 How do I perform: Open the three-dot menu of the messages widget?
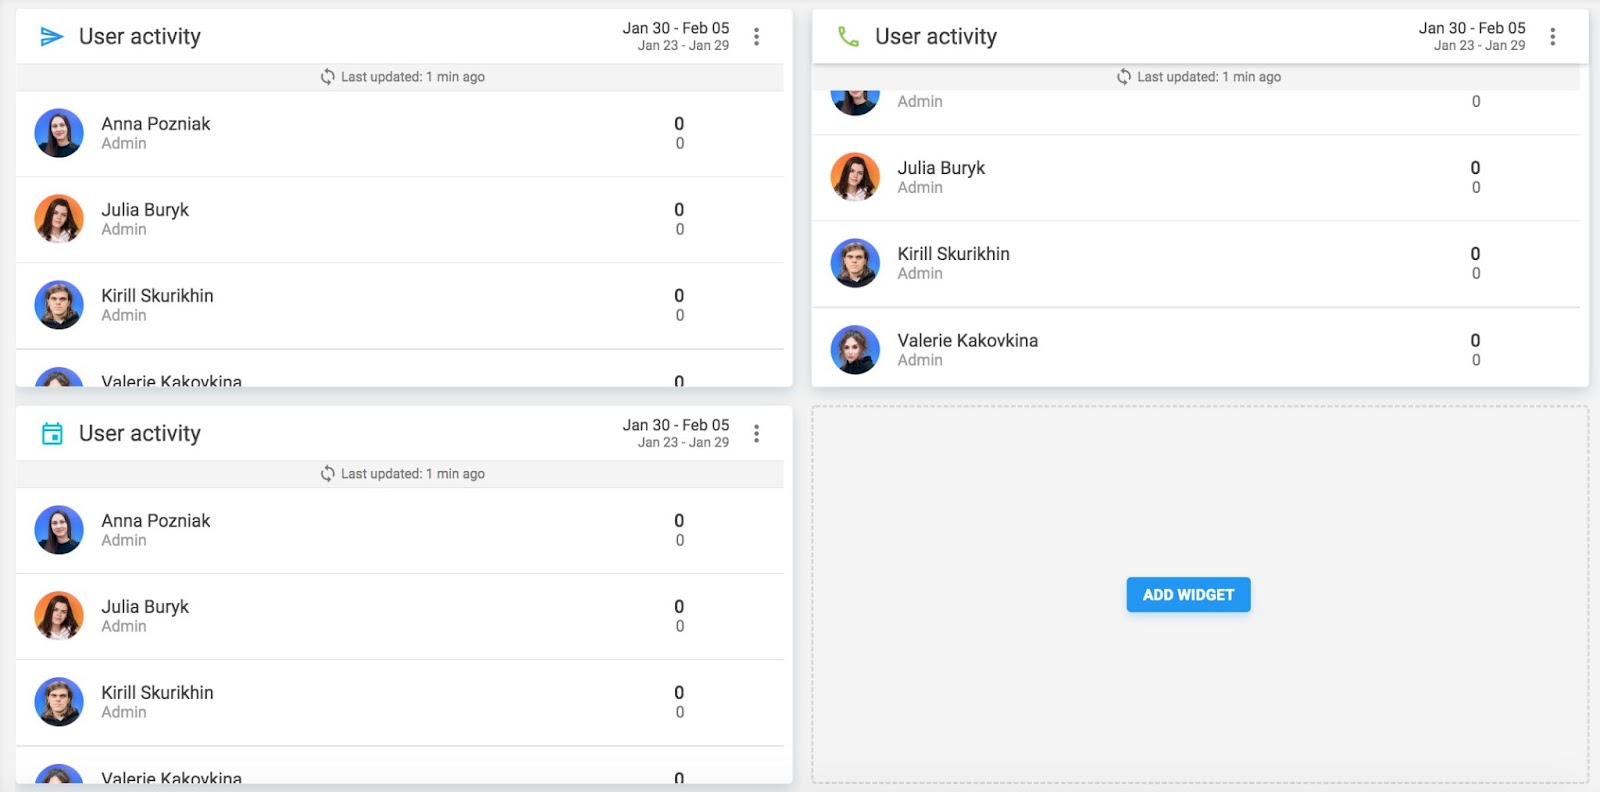[757, 37]
